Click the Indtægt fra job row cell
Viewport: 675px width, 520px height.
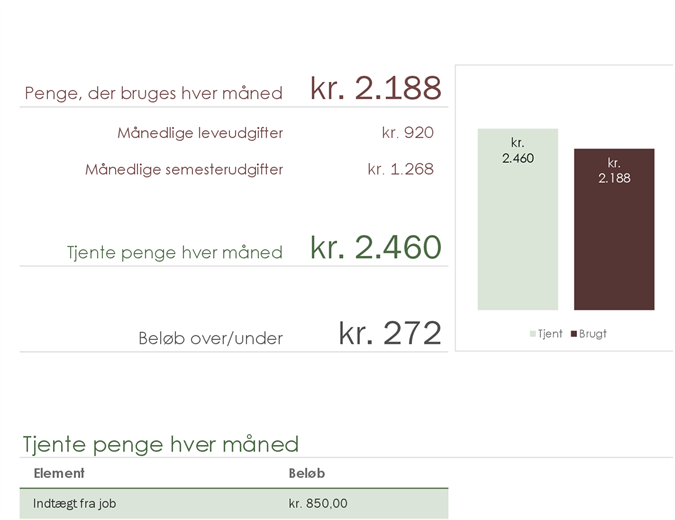[x=74, y=503]
